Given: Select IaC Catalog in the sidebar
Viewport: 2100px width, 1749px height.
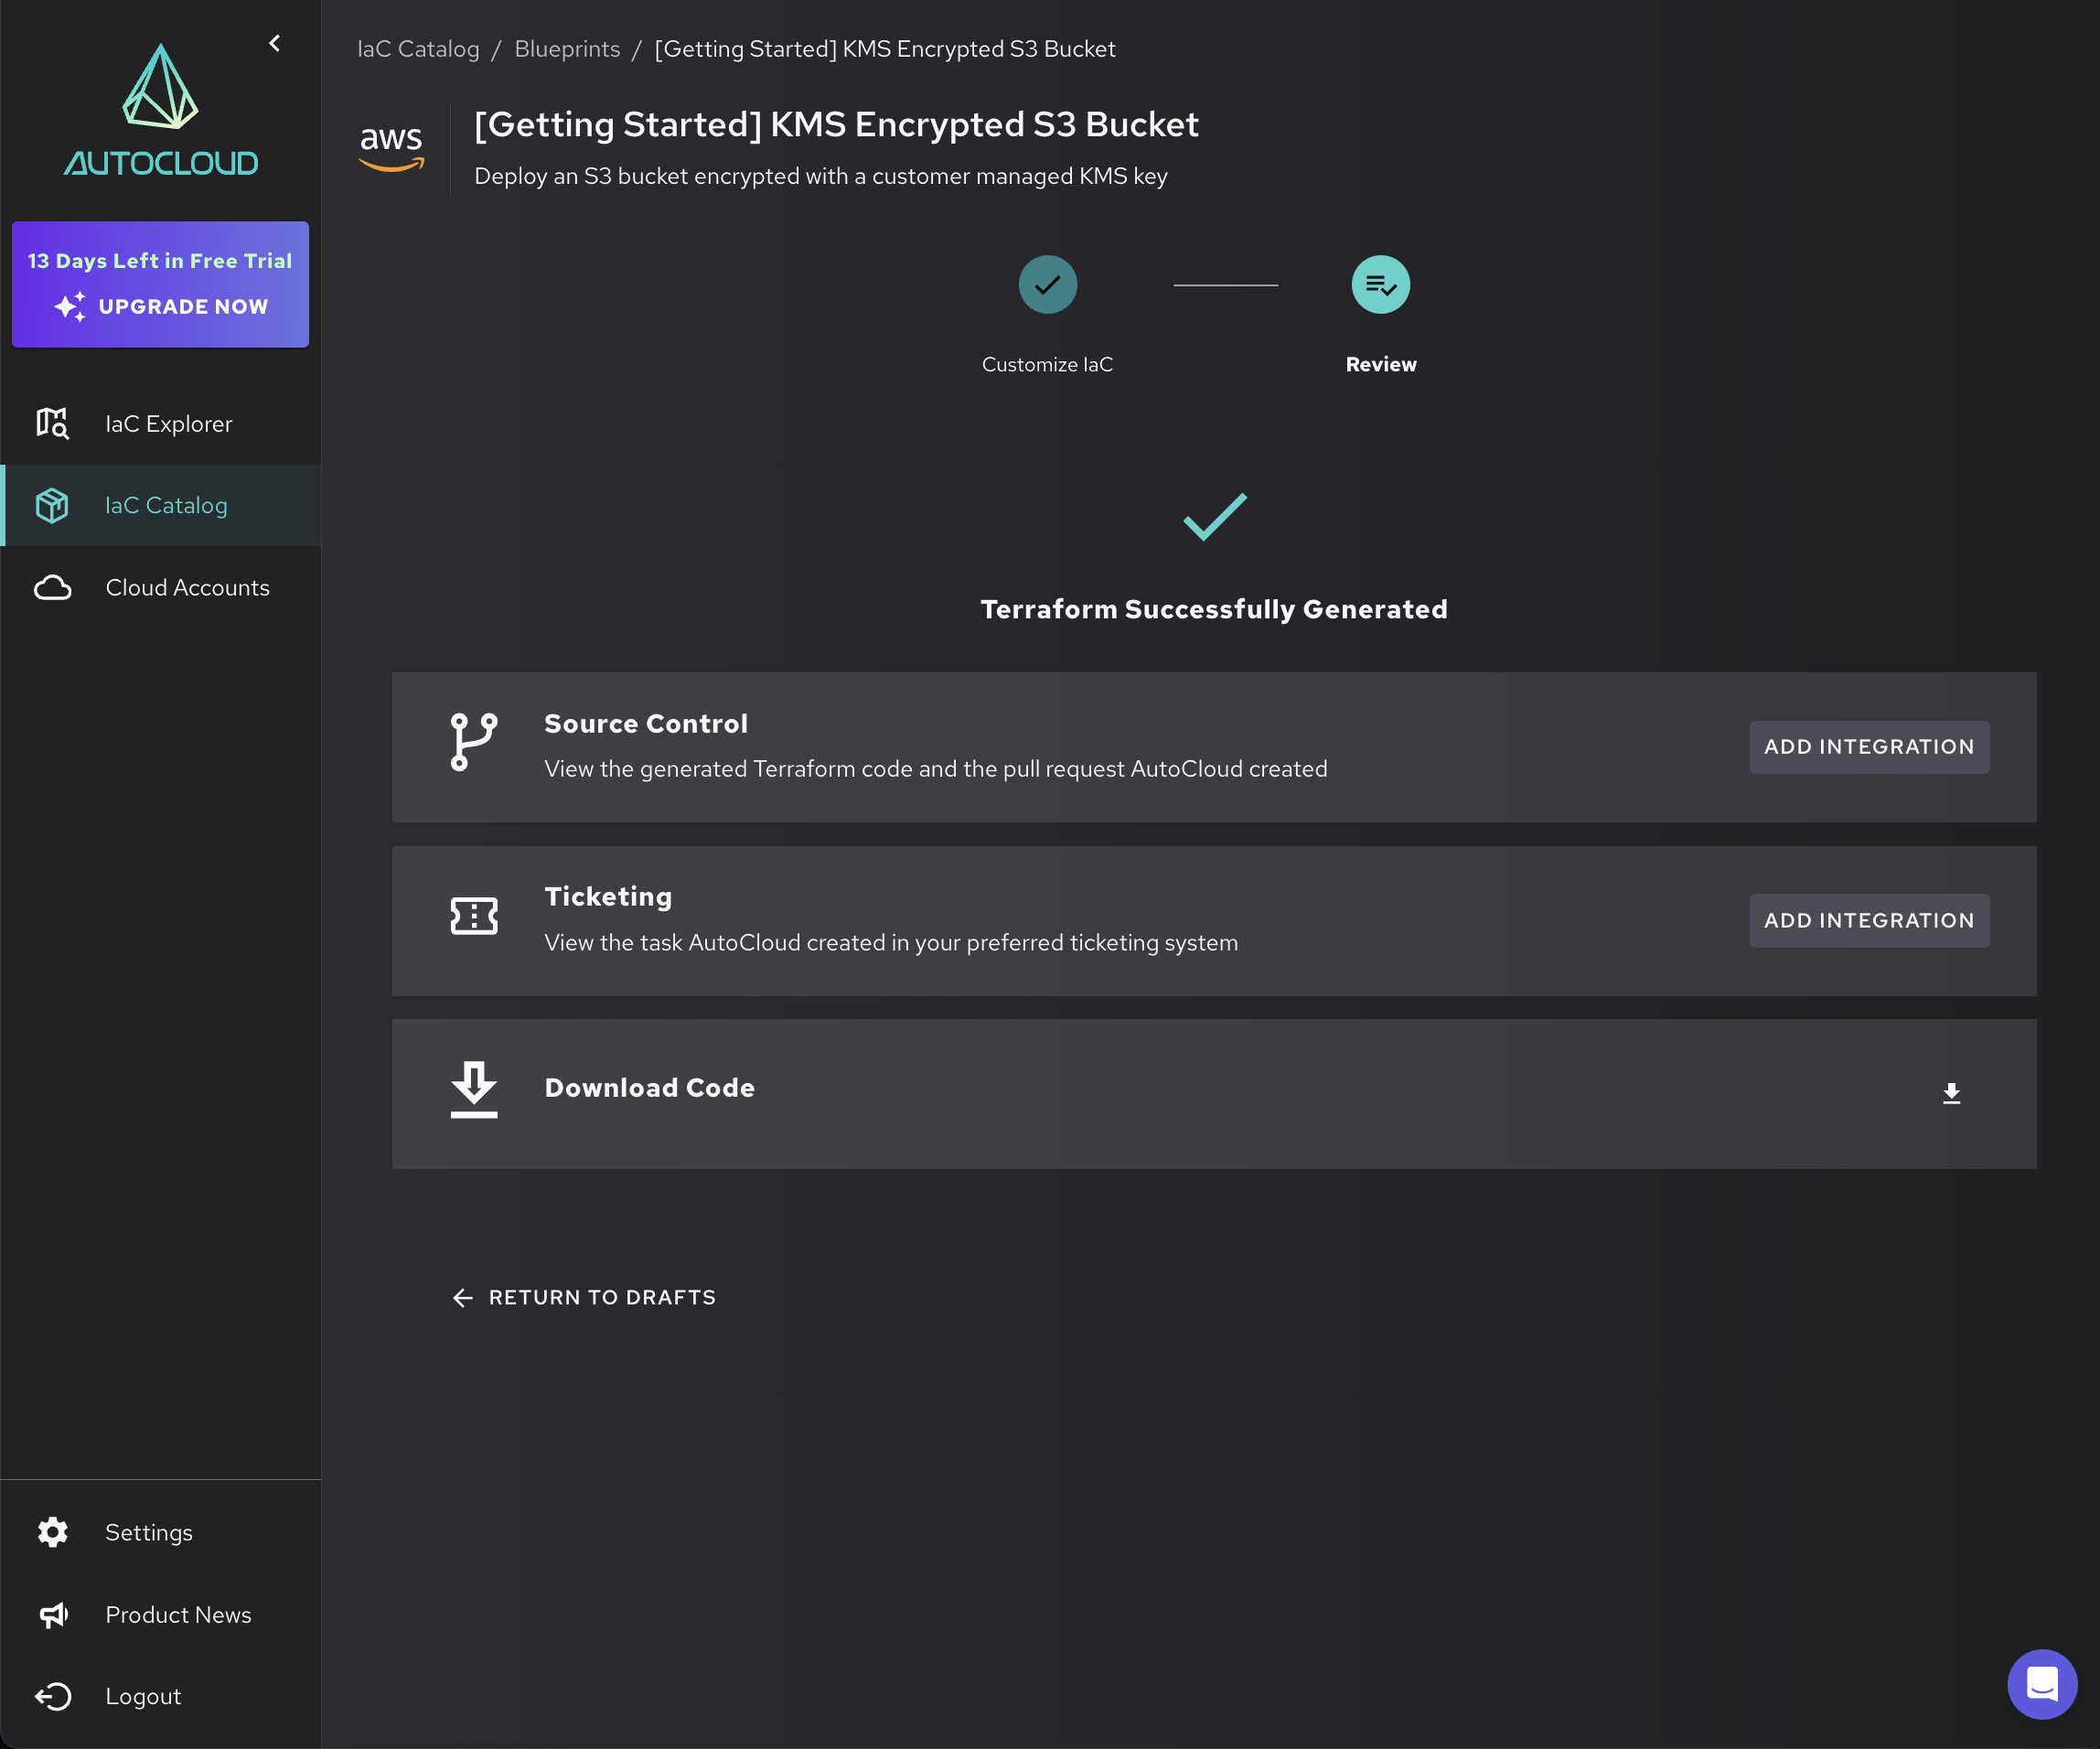Looking at the screenshot, I should click(x=166, y=506).
